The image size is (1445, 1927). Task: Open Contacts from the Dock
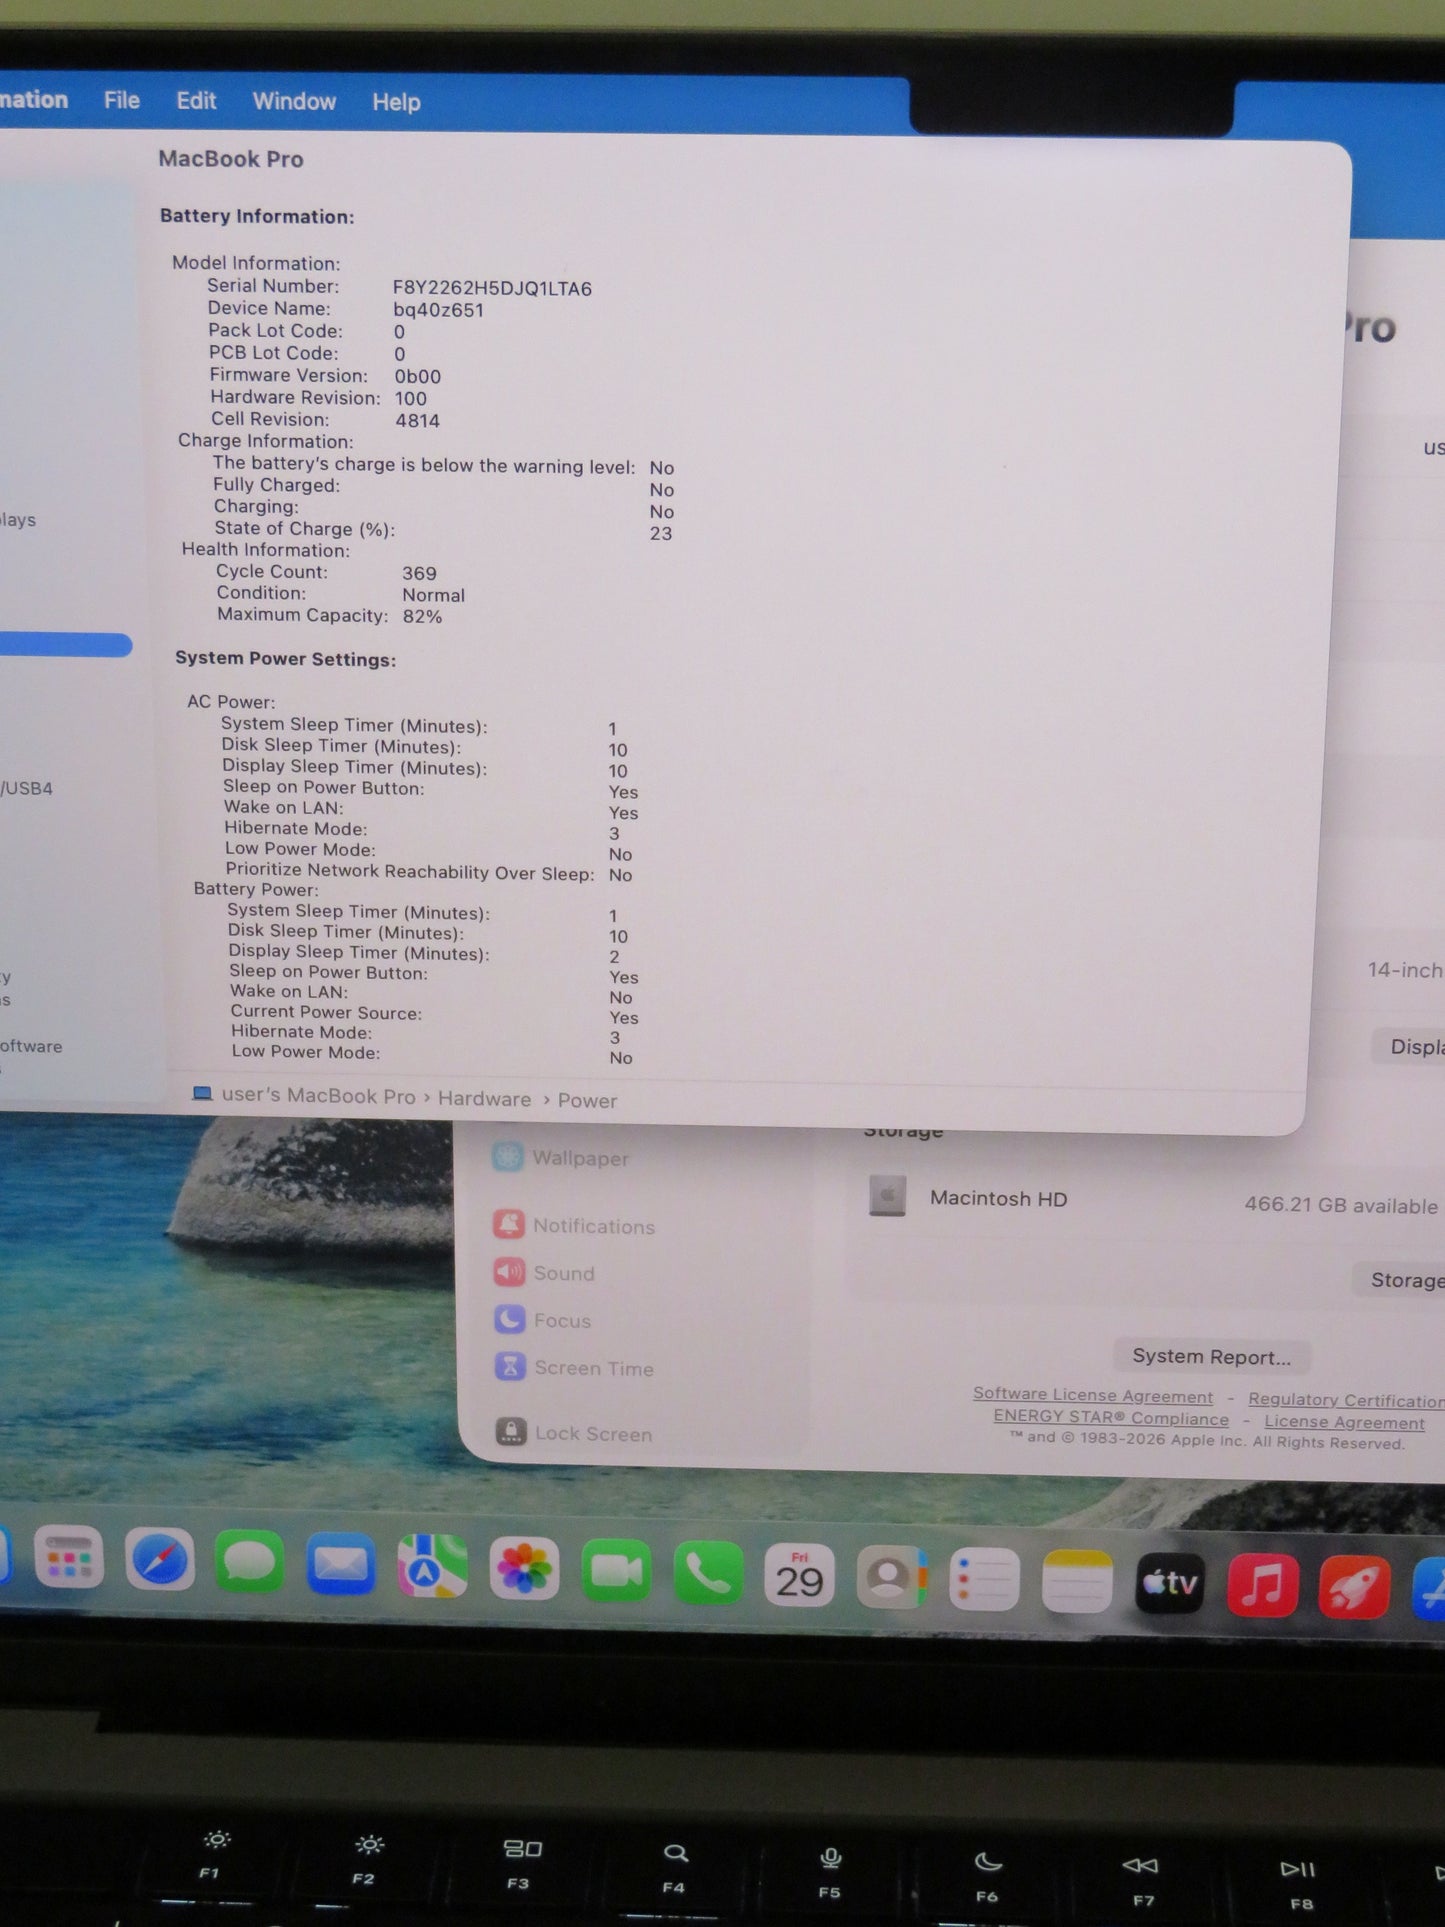coord(891,1577)
